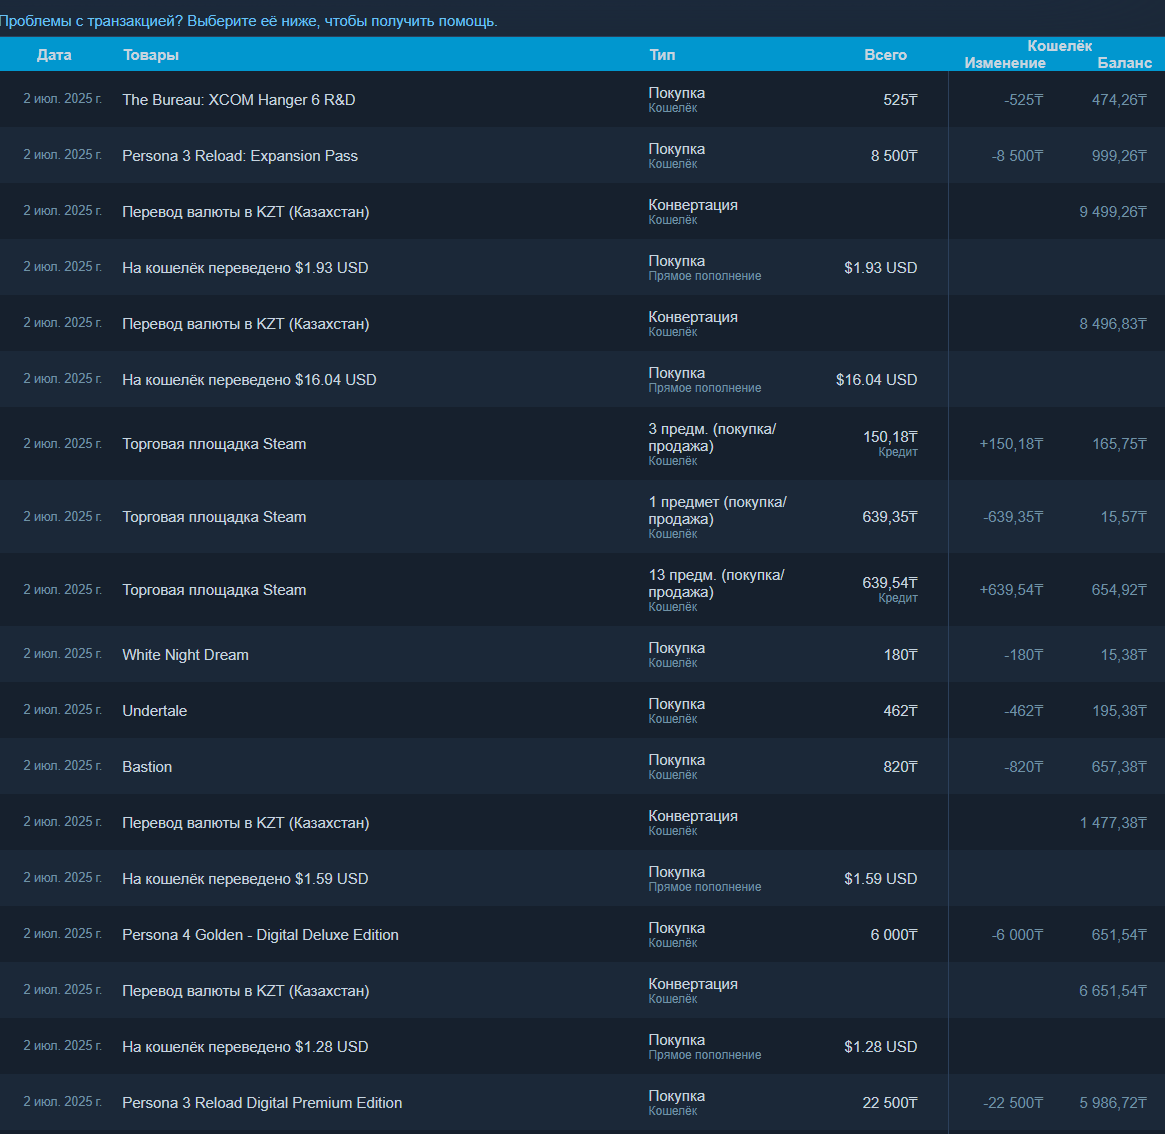Image resolution: width=1165 pixels, height=1134 pixels.
Task: Click the 165,75₸ balance value
Action: tap(1119, 444)
